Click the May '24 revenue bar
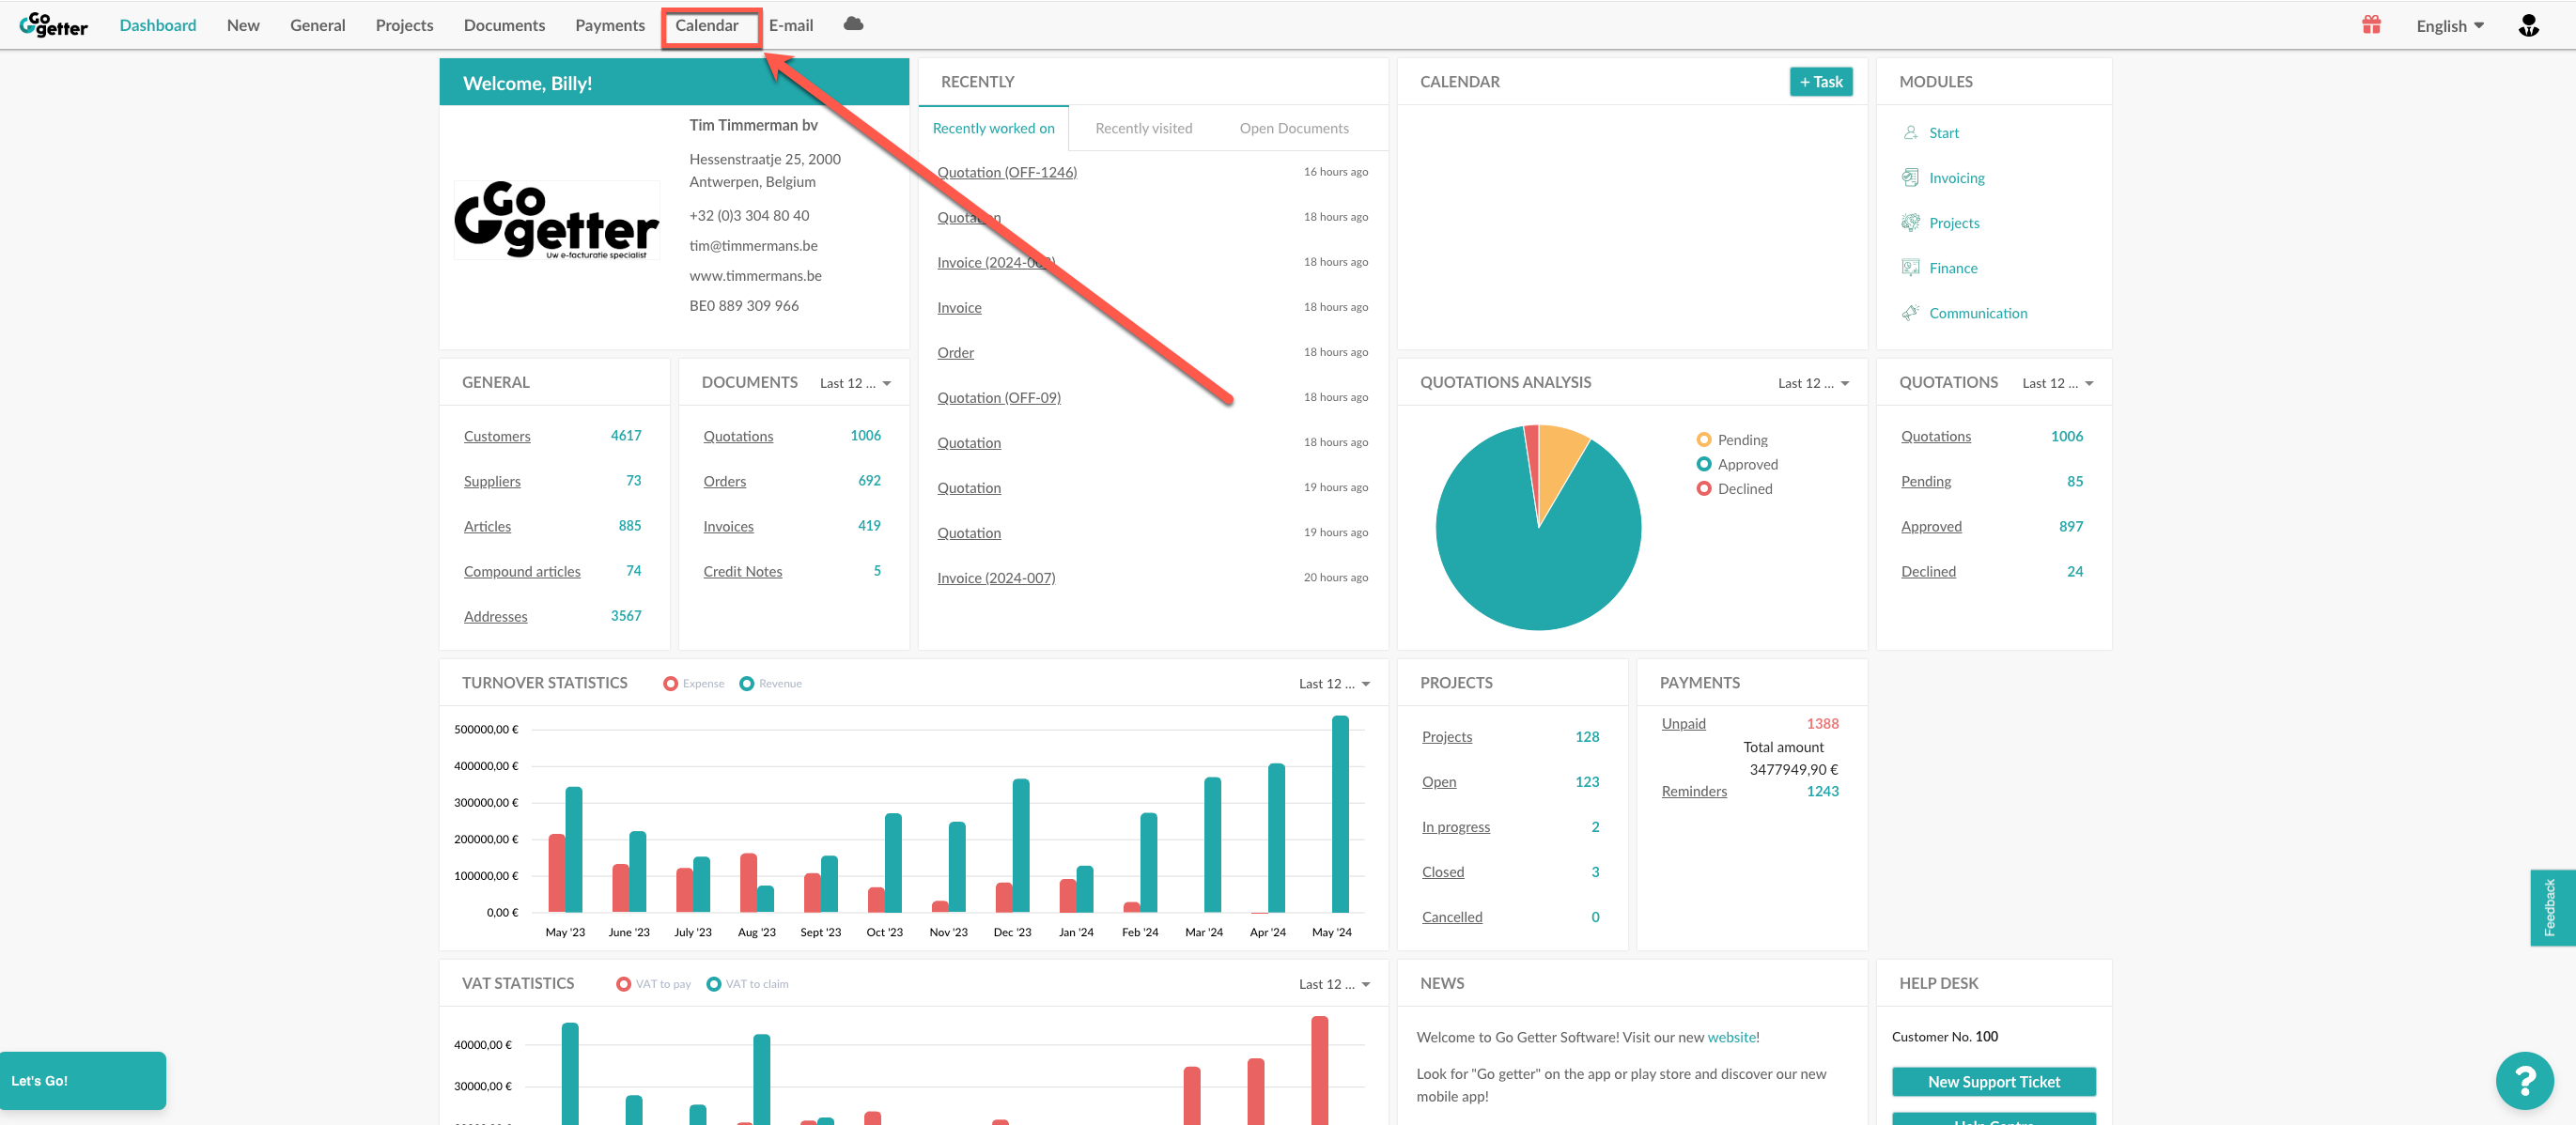 (1339, 813)
